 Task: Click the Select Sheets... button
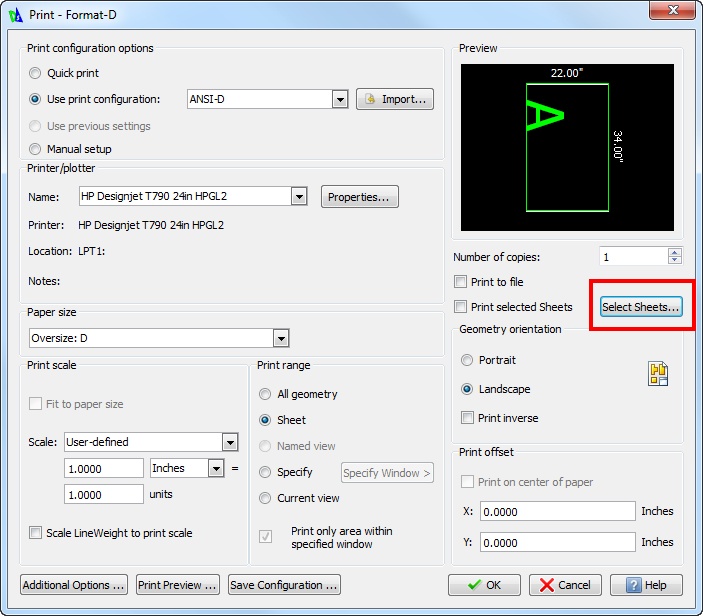point(641,307)
